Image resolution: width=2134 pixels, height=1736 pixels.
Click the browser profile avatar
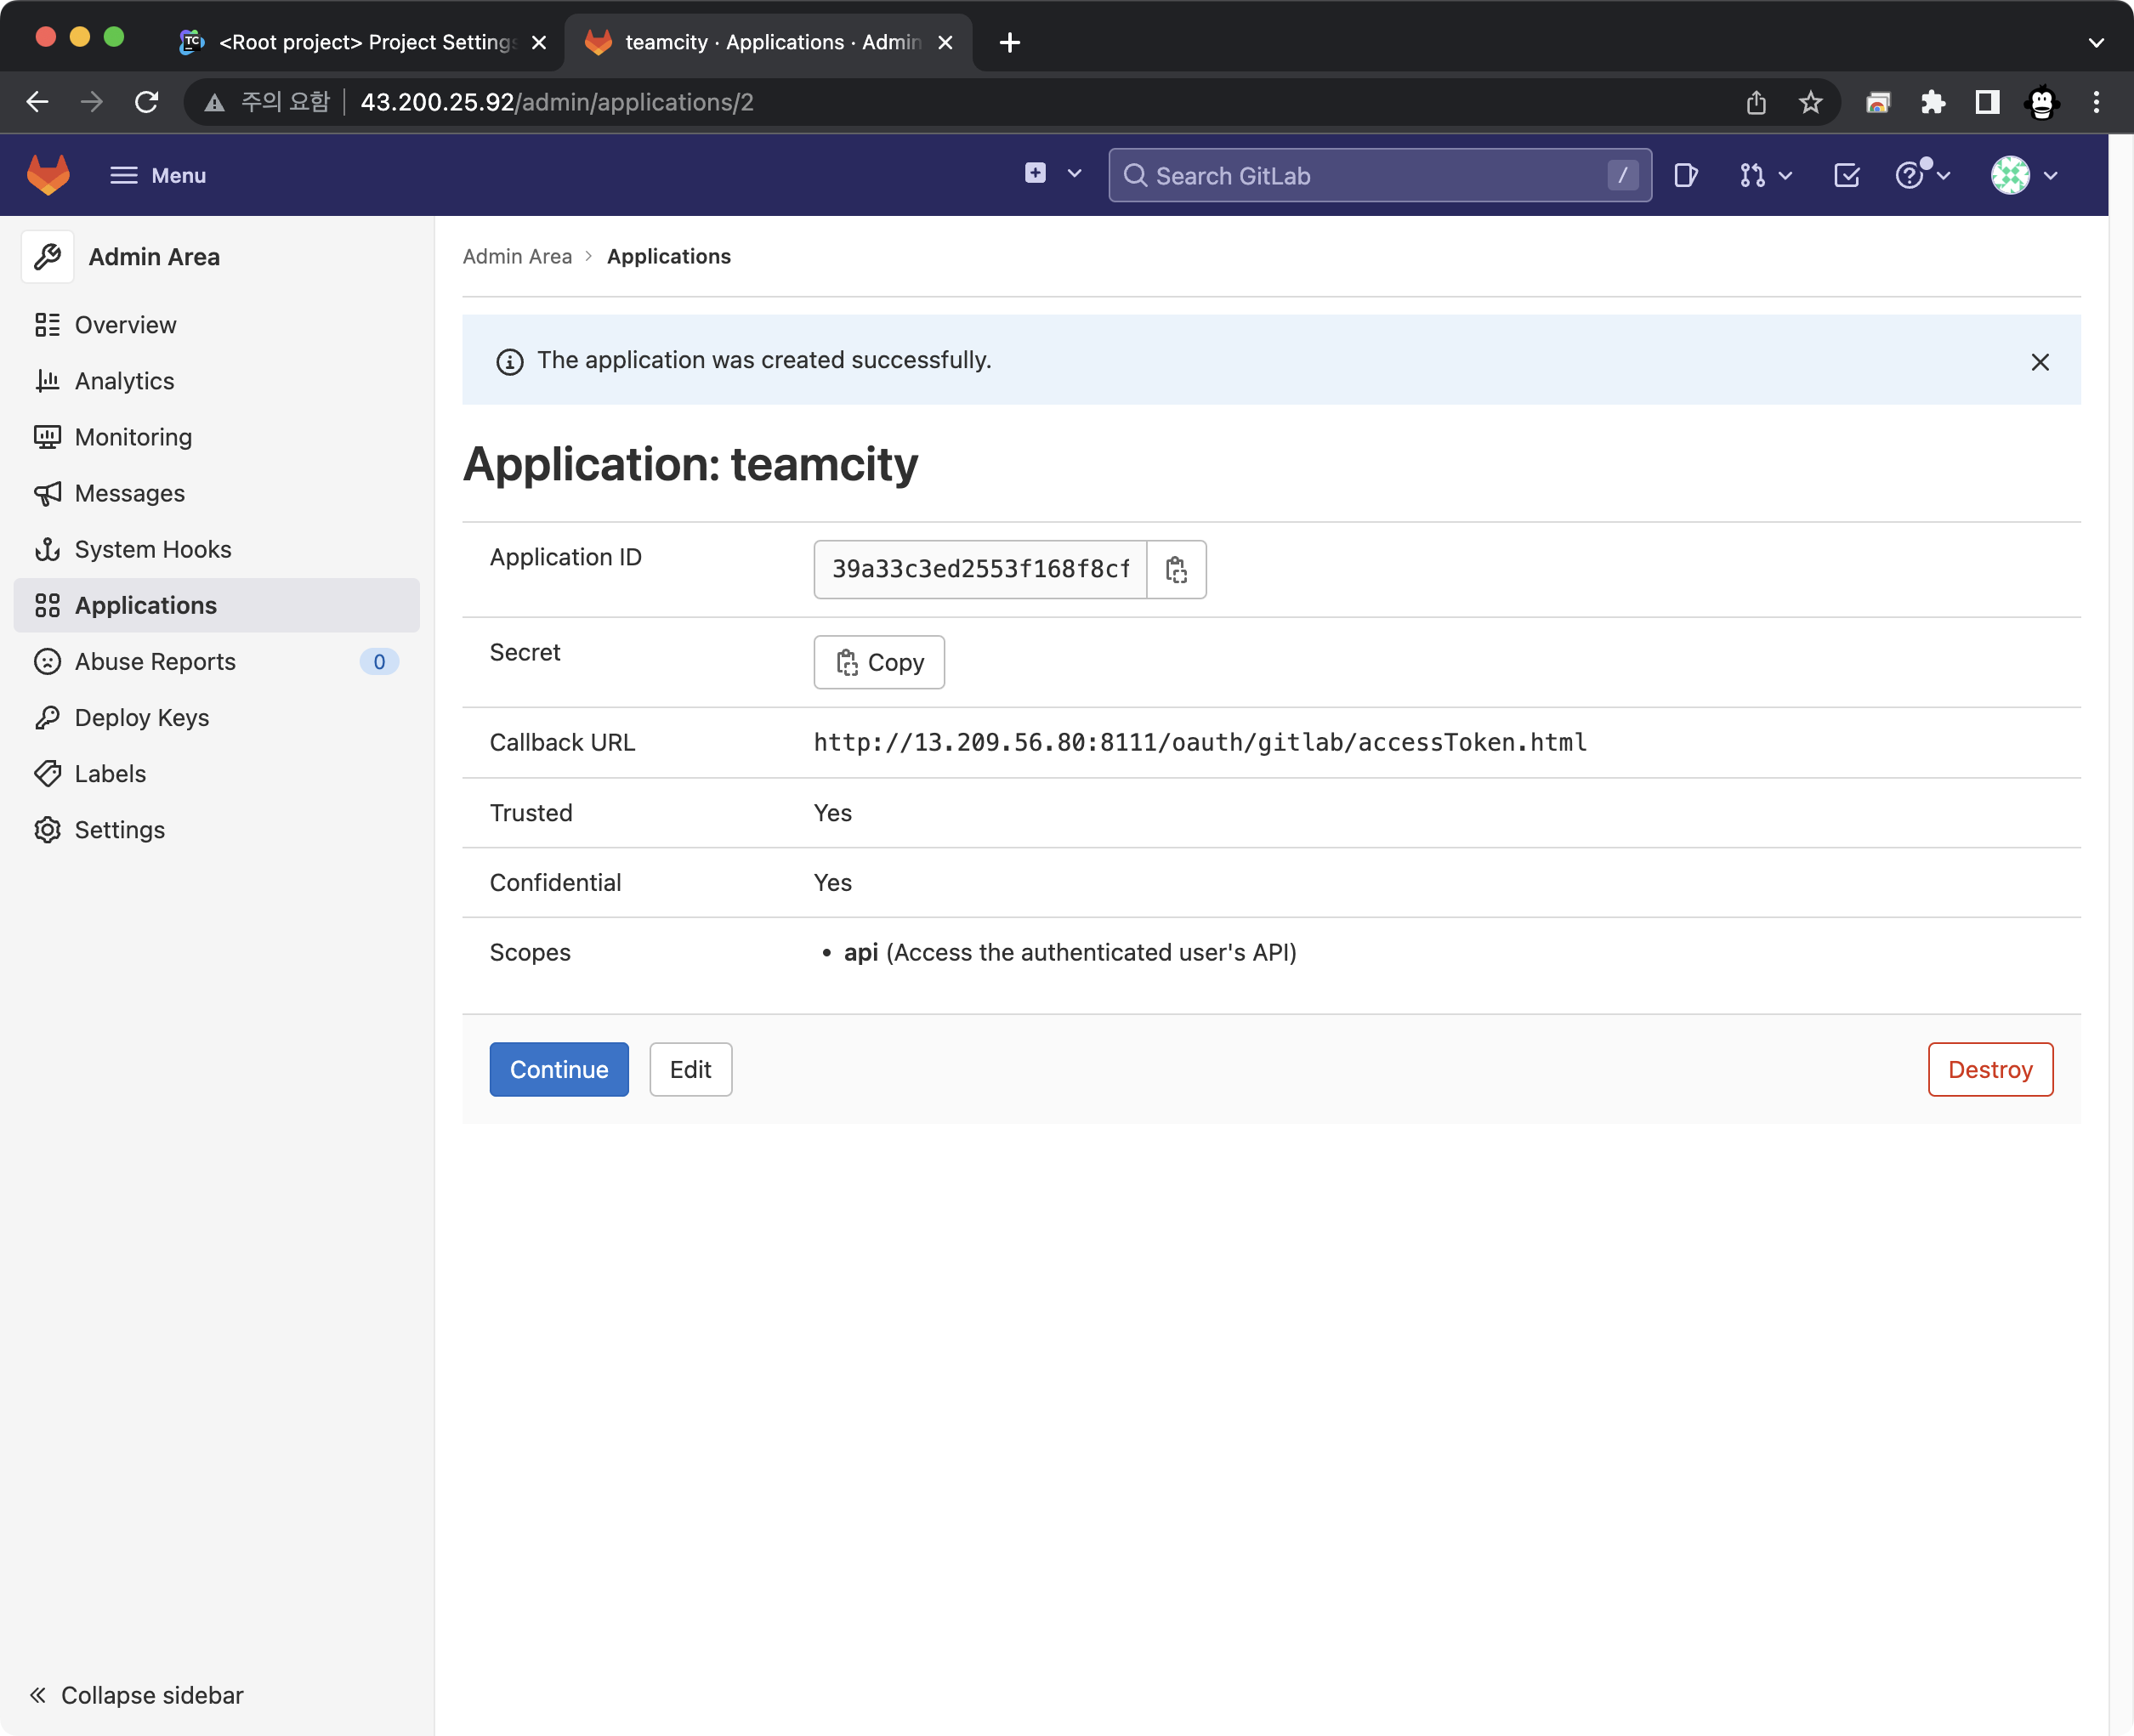(x=2041, y=102)
